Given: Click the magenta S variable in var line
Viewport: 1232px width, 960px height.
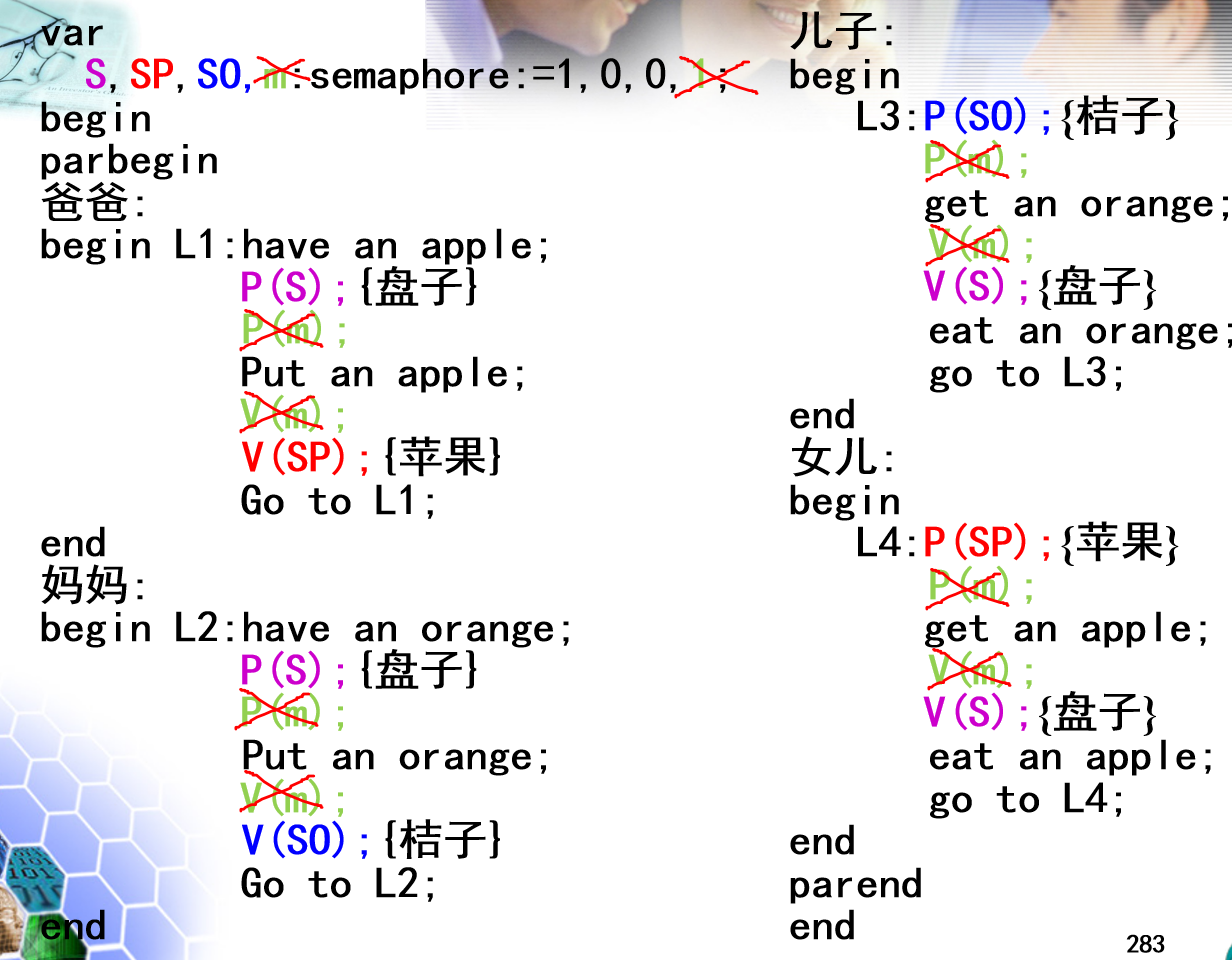Looking at the screenshot, I should [x=96, y=75].
